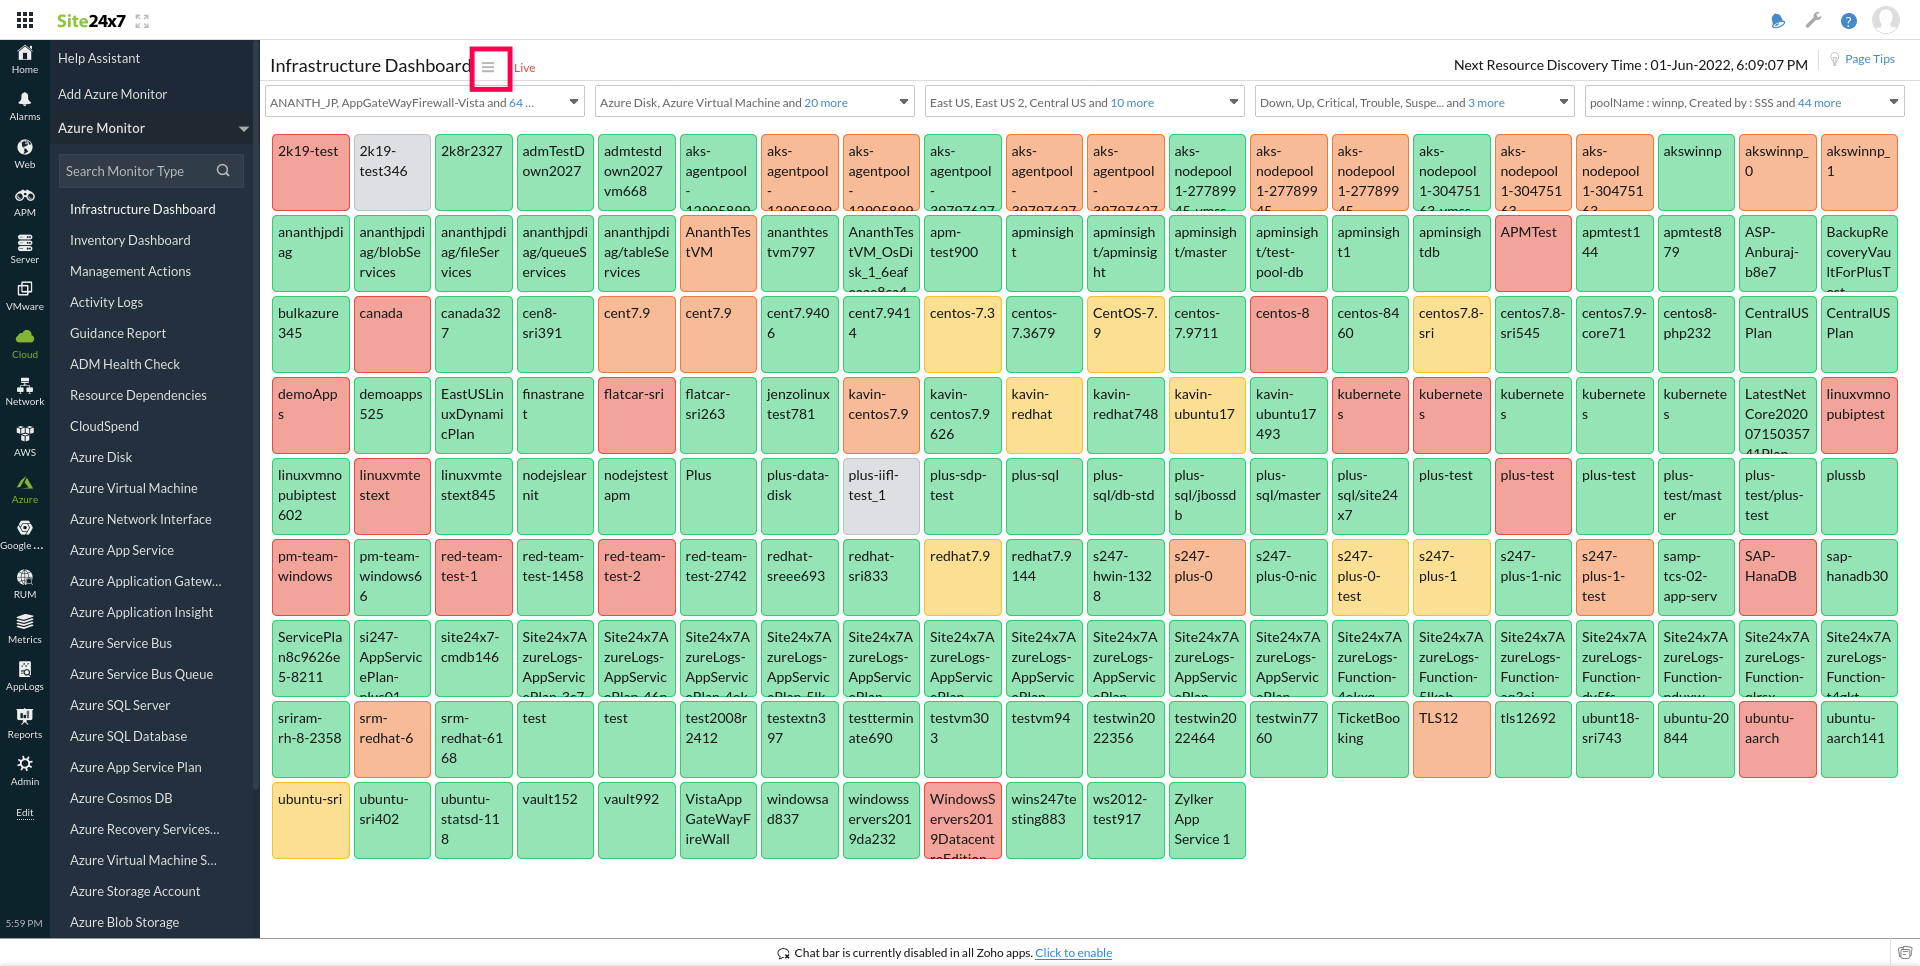Open the Alarms section in sidebar
The height and width of the screenshot is (966, 1920).
(25, 105)
